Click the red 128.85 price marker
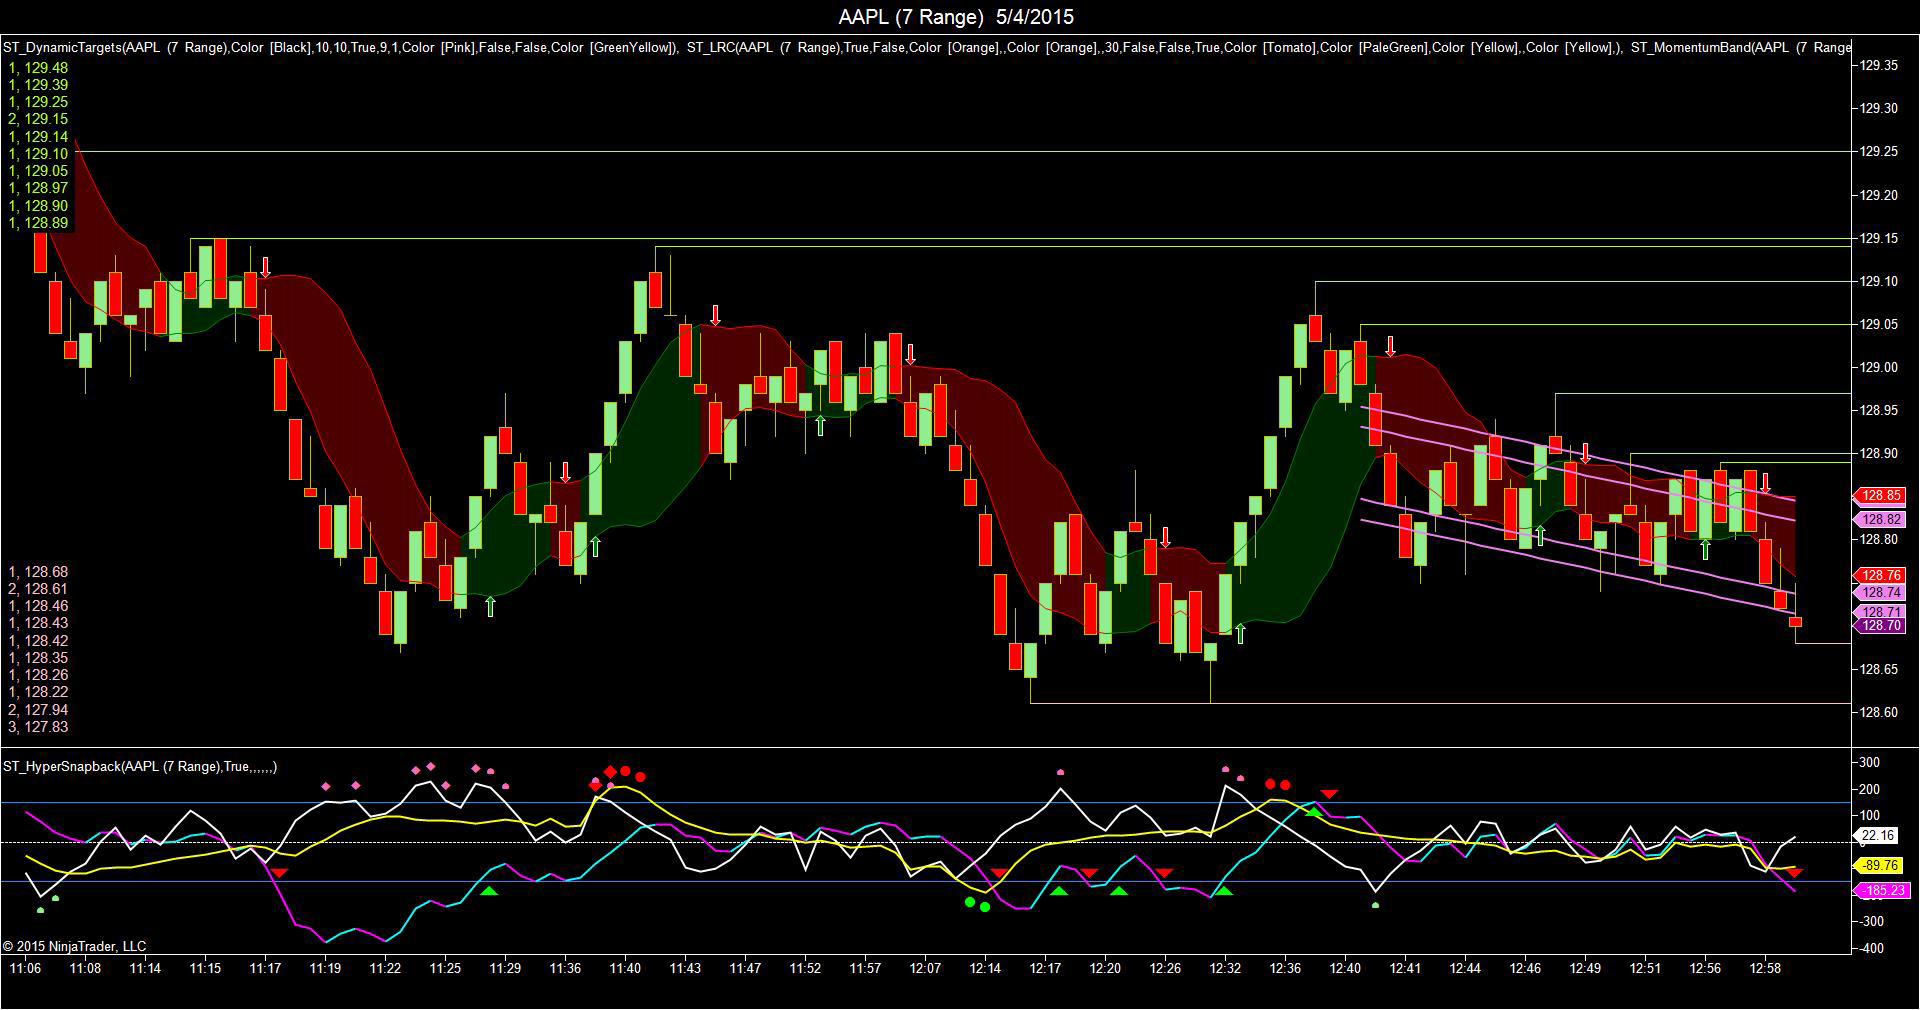 (x=1880, y=495)
